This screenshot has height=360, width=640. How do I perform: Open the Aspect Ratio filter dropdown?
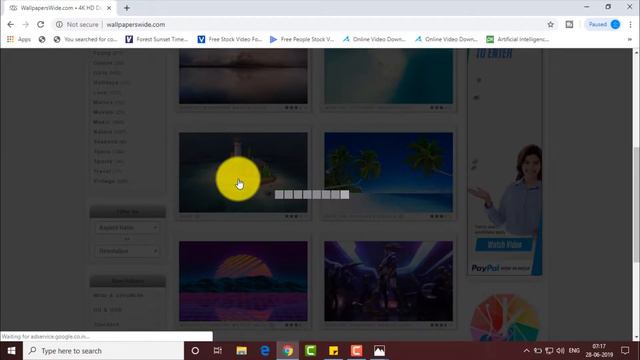(127, 227)
